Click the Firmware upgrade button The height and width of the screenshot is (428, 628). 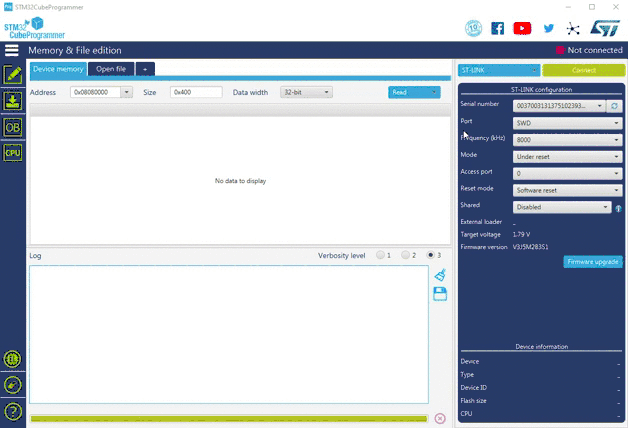[x=593, y=261]
